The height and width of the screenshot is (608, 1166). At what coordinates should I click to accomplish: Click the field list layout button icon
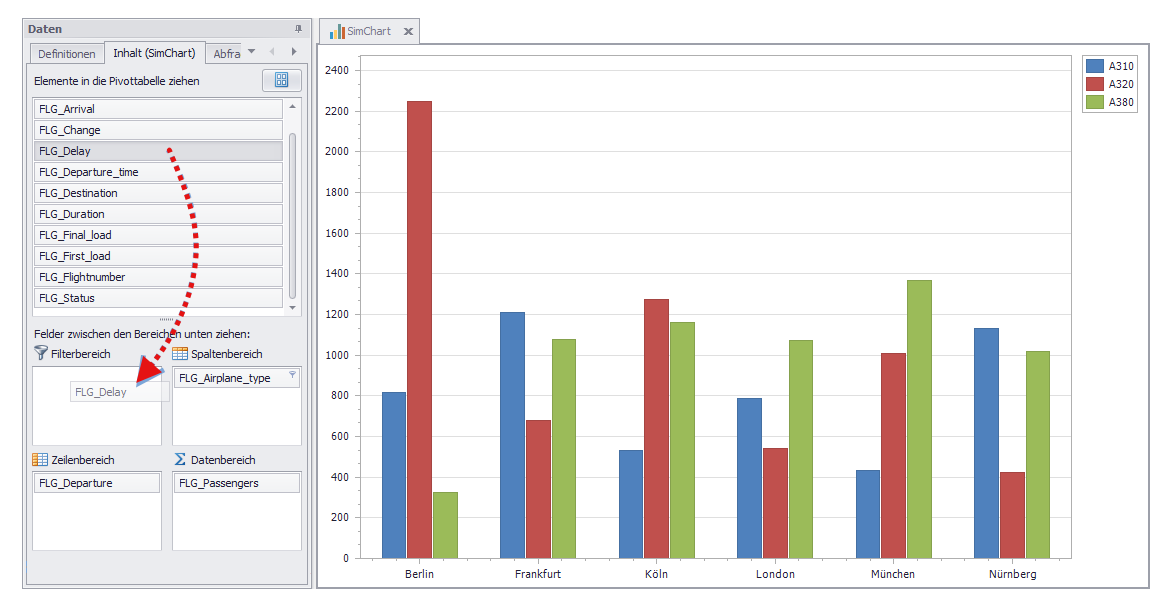[281, 81]
